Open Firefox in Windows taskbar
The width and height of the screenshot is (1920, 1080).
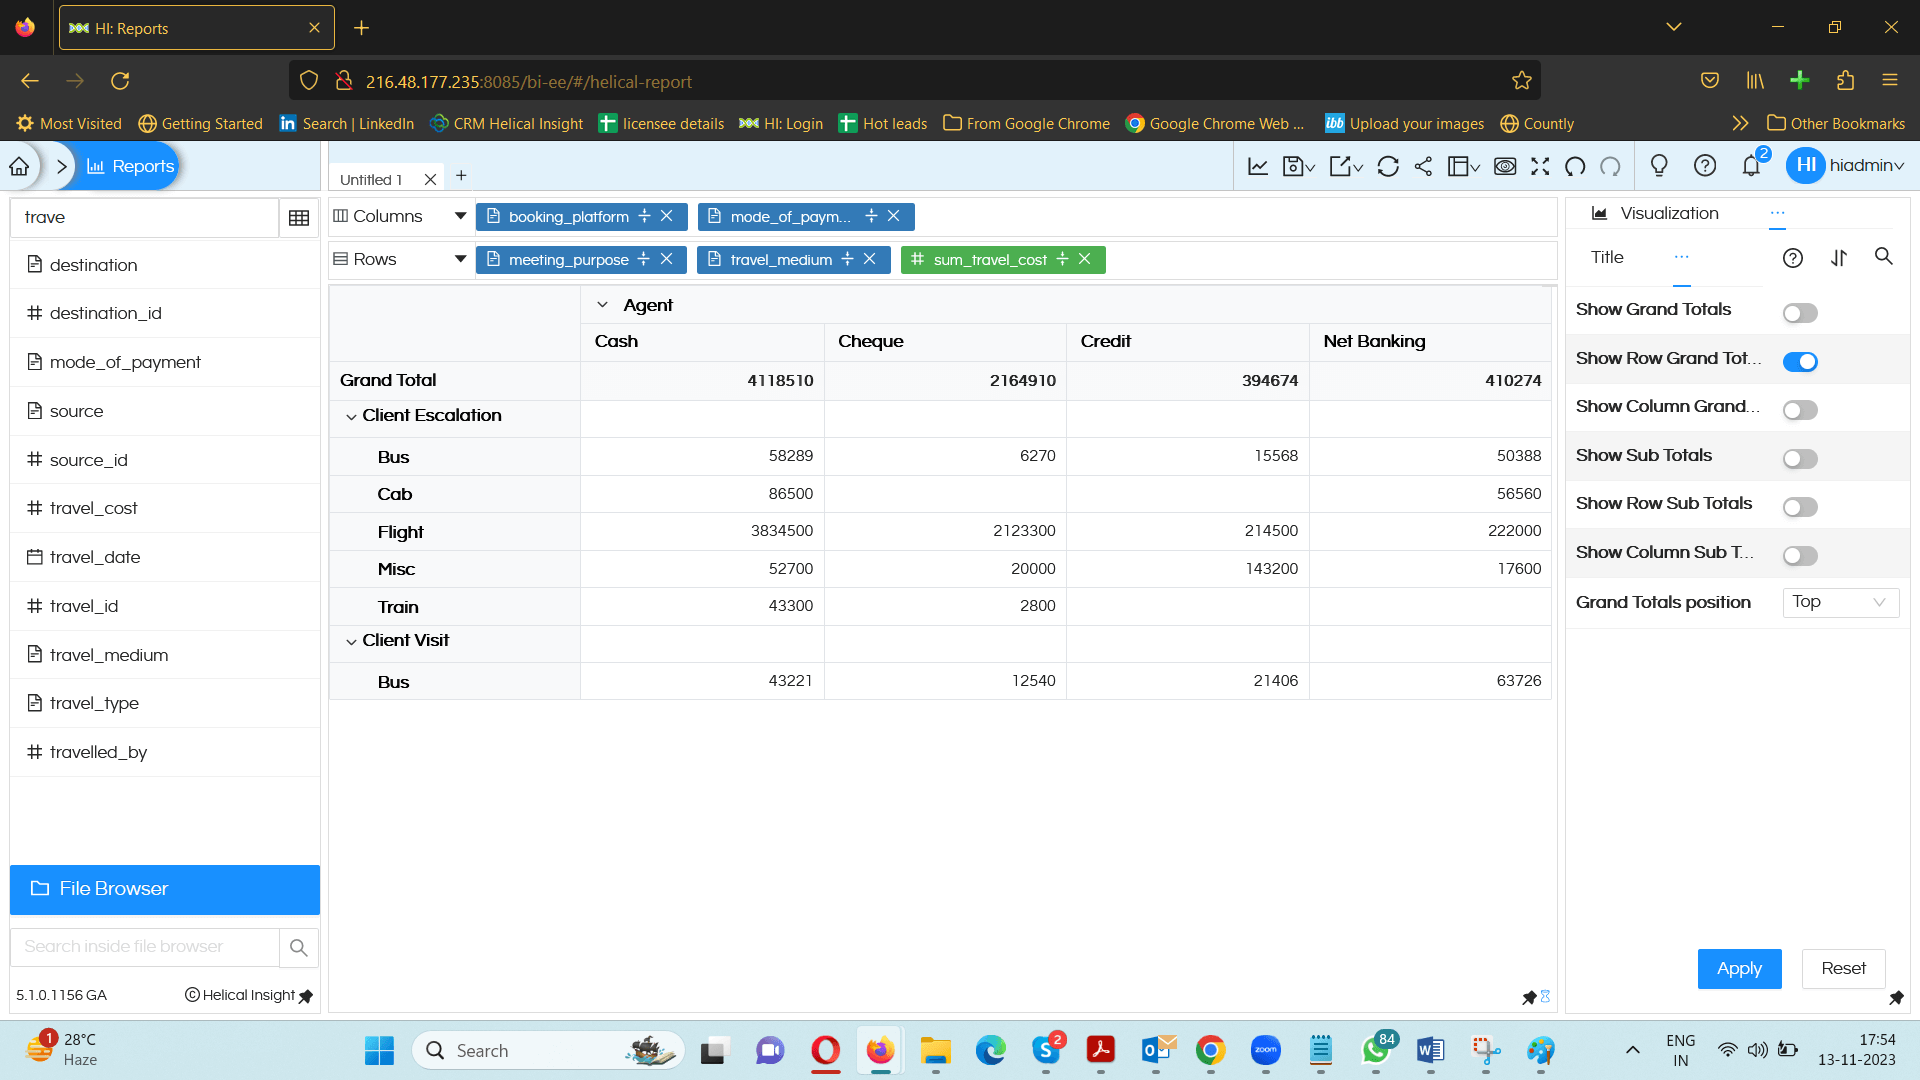(x=880, y=1051)
